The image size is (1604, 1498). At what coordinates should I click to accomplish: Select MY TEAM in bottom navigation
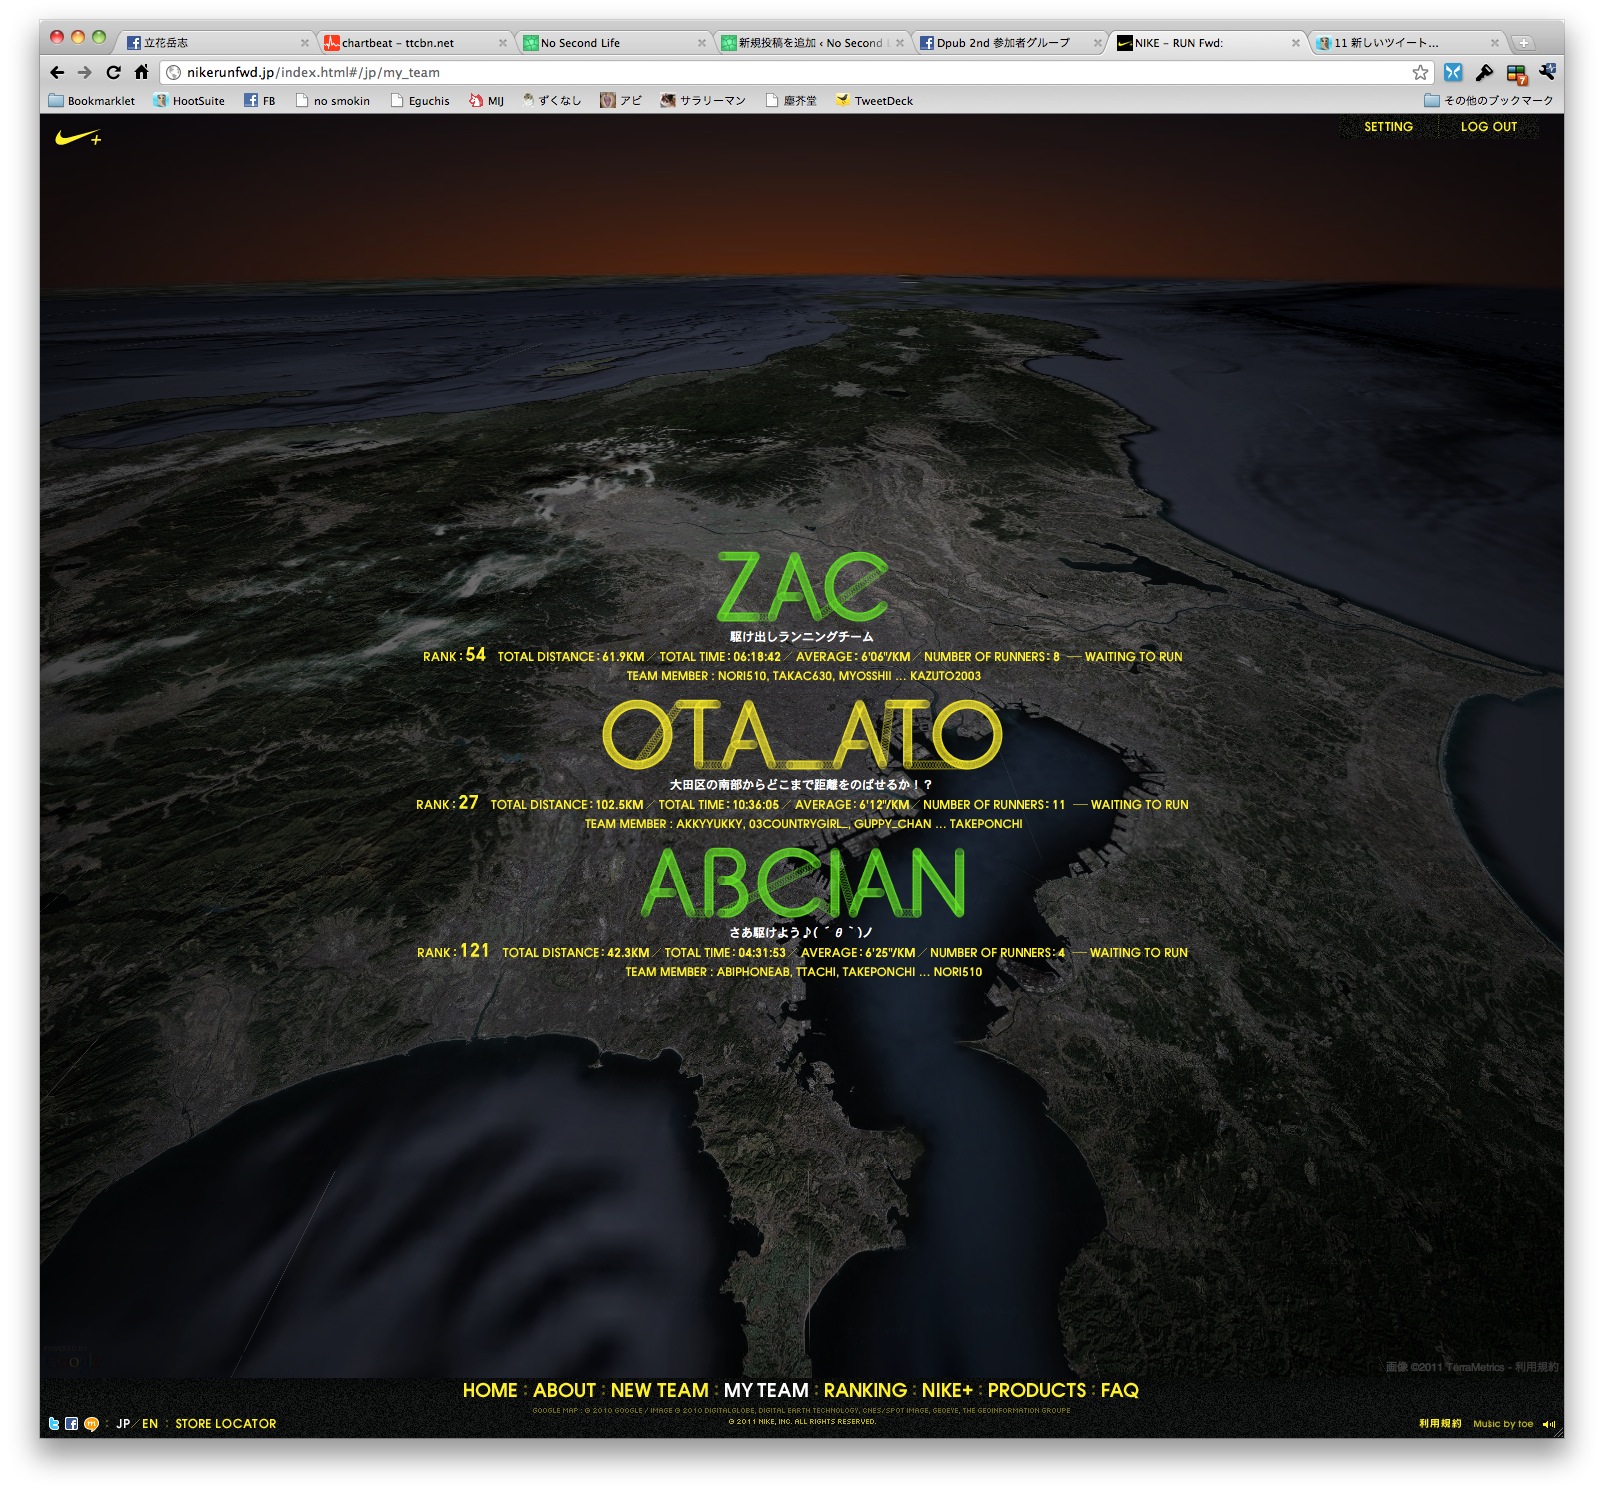coord(766,1390)
